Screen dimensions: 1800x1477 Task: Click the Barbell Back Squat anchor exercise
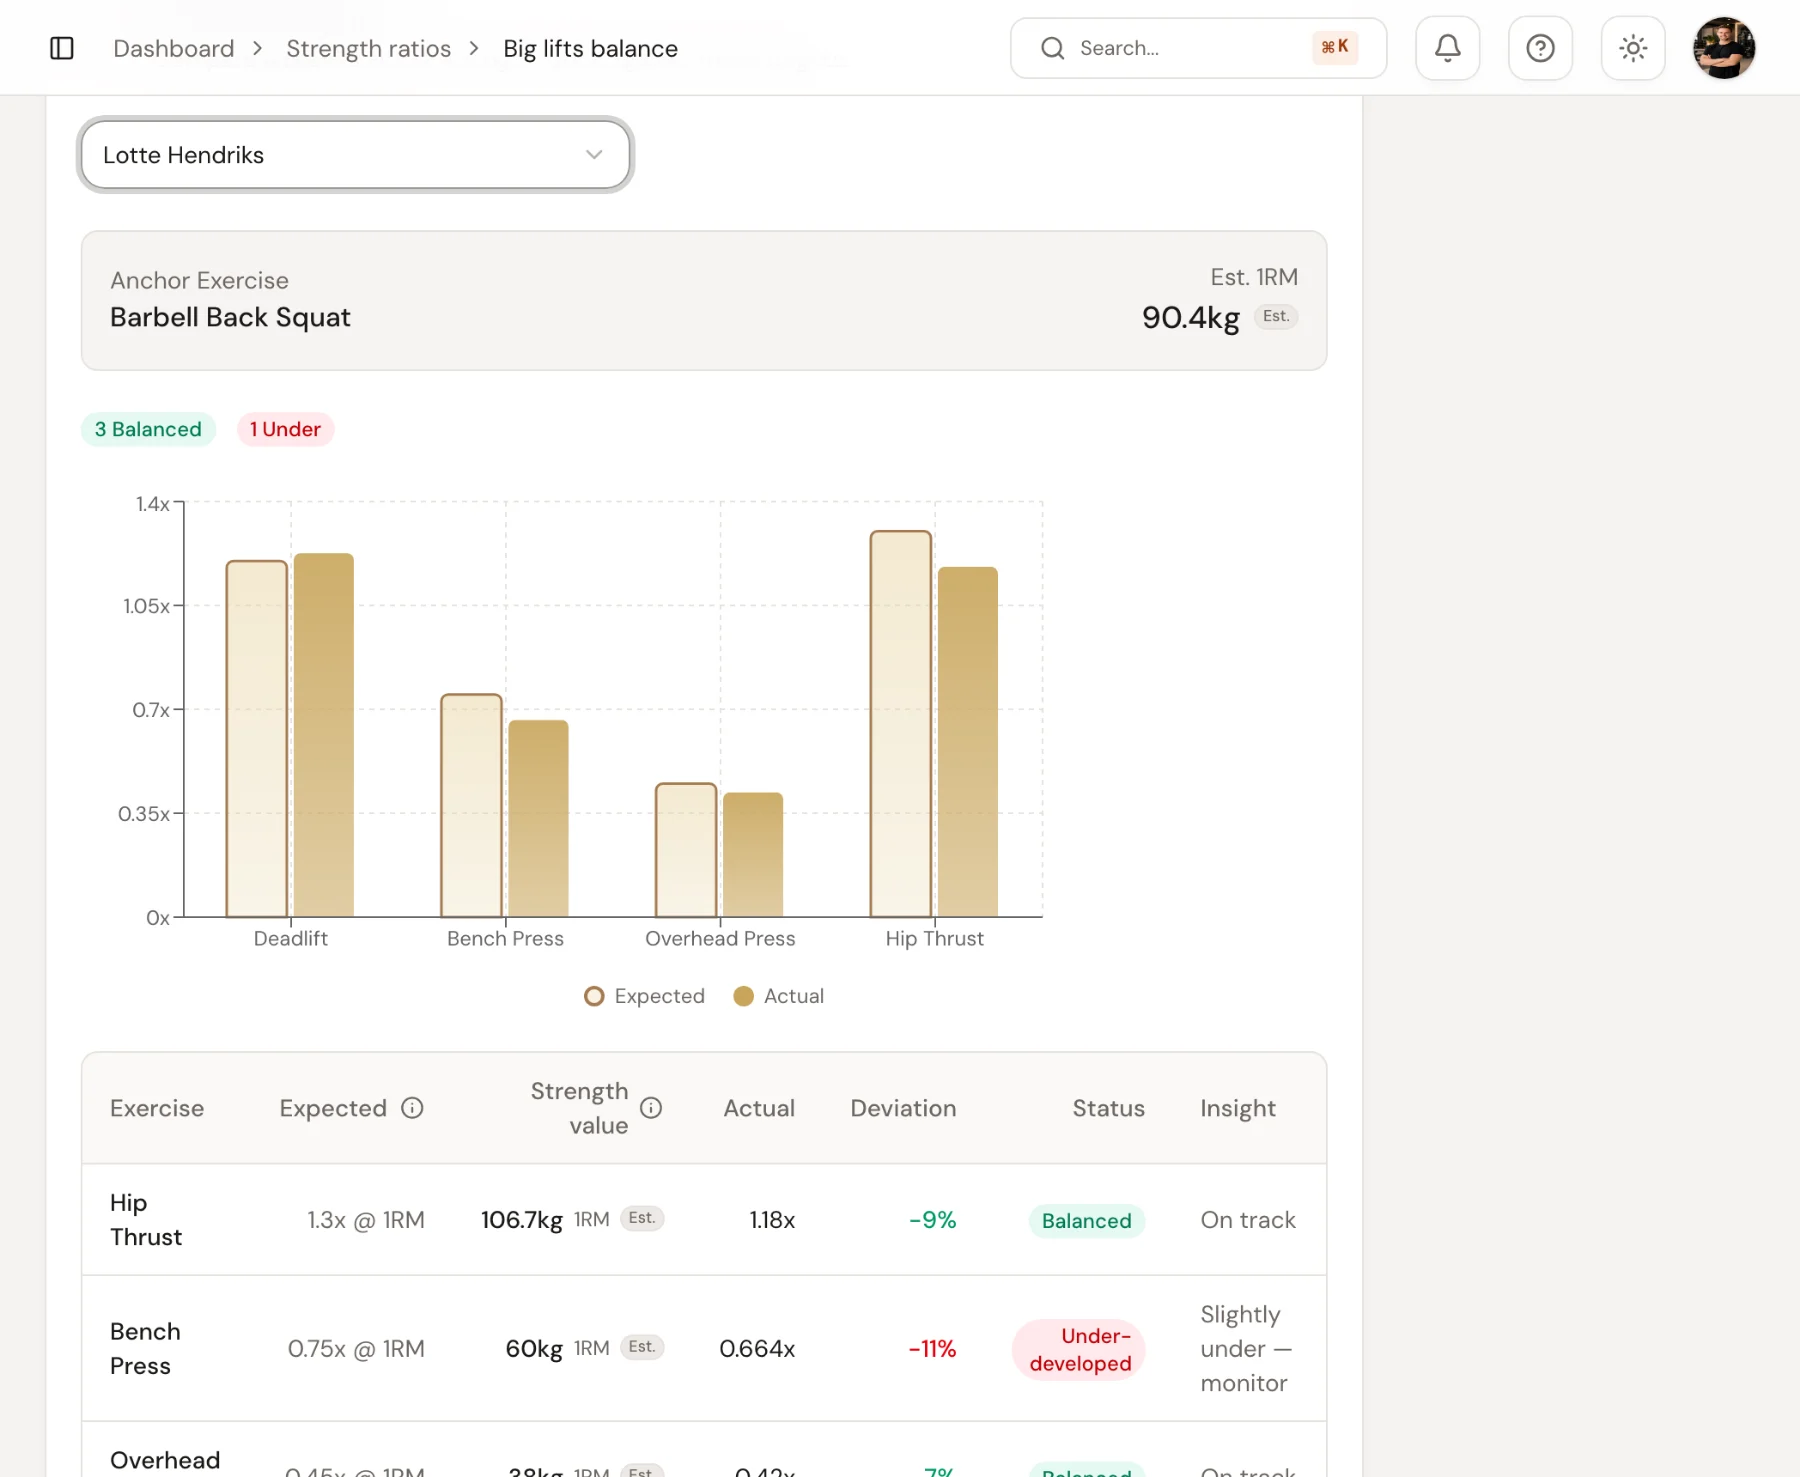(230, 317)
